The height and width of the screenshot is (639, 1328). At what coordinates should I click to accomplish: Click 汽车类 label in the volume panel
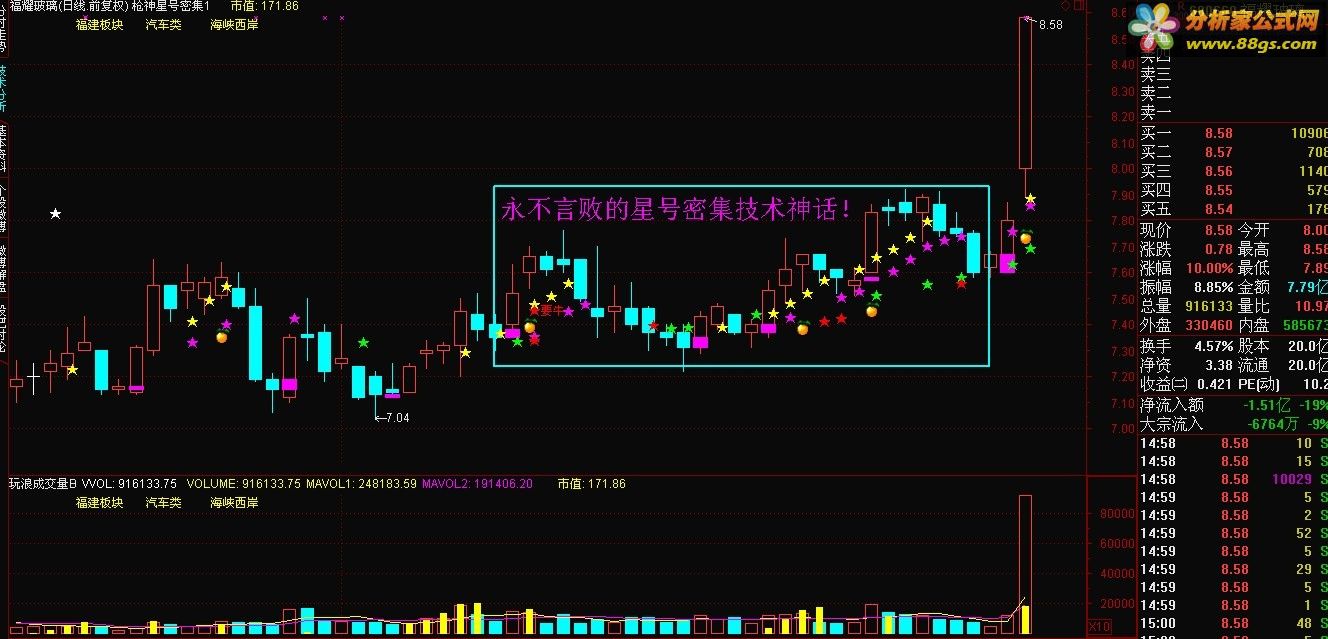pyautogui.click(x=164, y=503)
